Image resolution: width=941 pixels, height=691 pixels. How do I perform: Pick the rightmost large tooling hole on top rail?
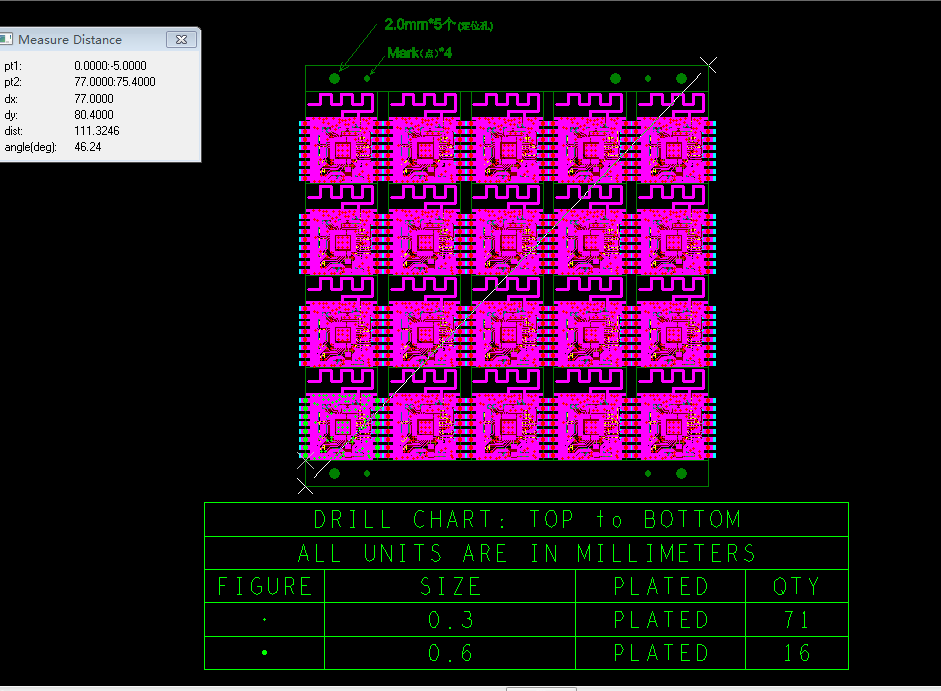coord(681,78)
